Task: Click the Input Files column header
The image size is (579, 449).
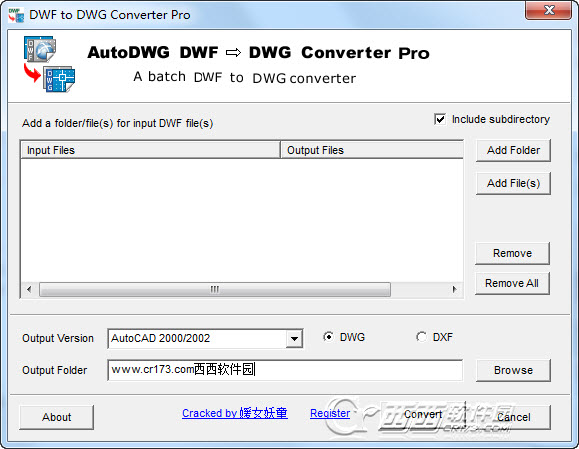Action: pos(150,150)
